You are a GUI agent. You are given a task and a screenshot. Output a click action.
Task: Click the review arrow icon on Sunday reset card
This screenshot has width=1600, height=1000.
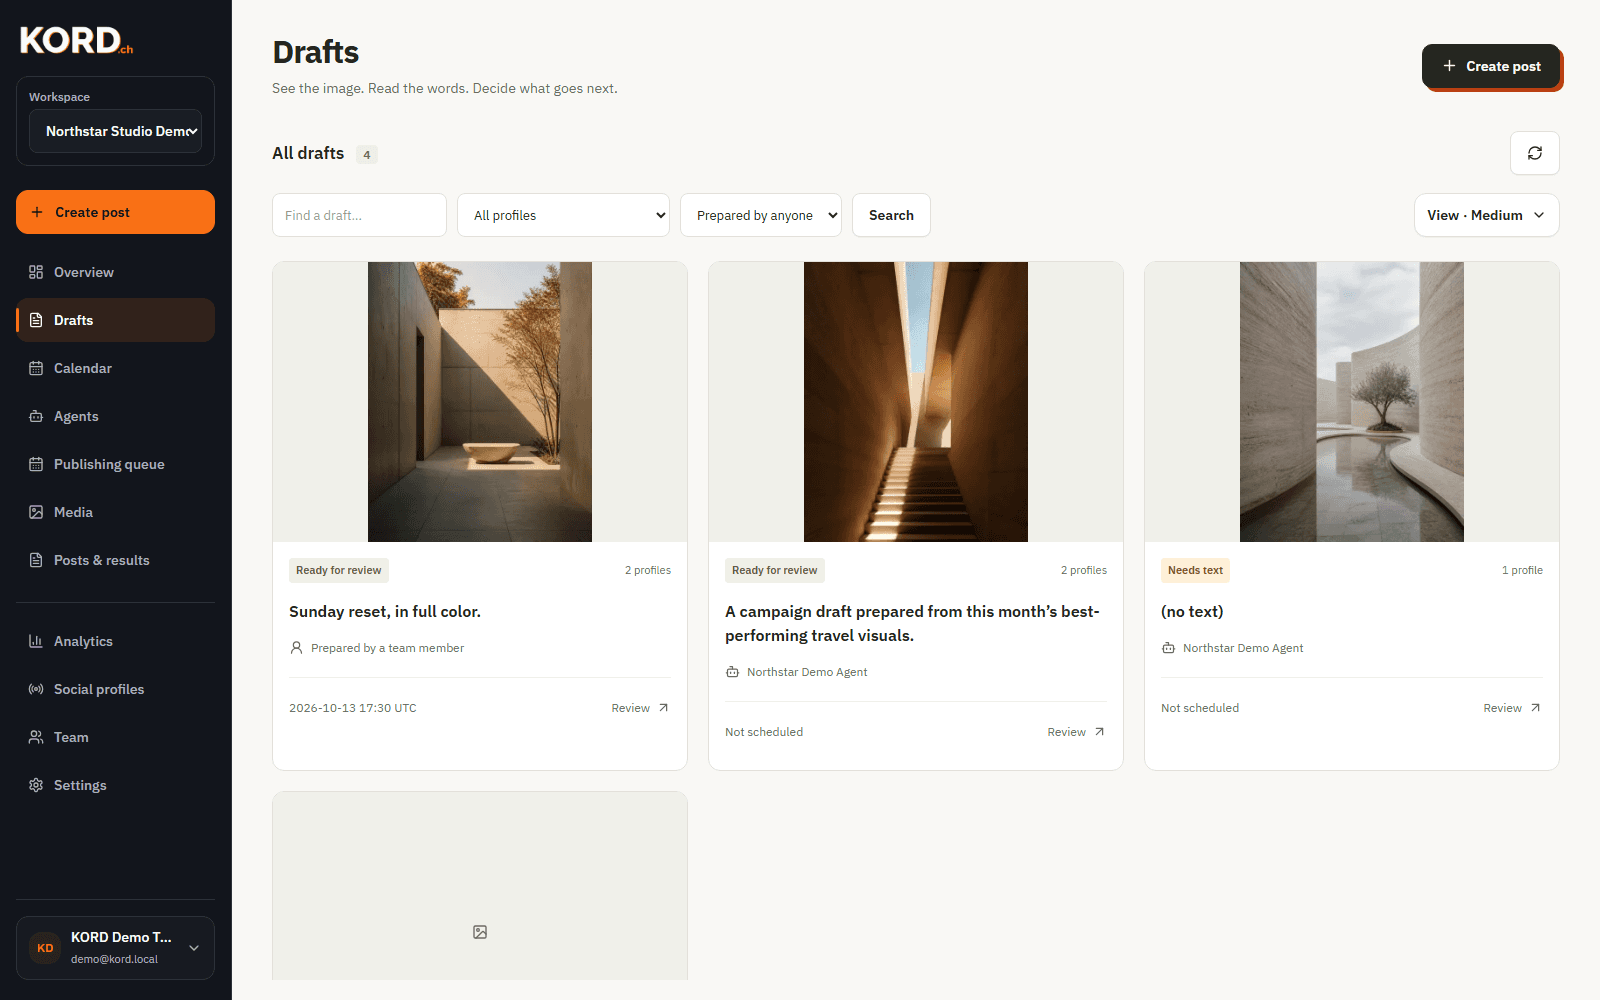pyautogui.click(x=663, y=708)
